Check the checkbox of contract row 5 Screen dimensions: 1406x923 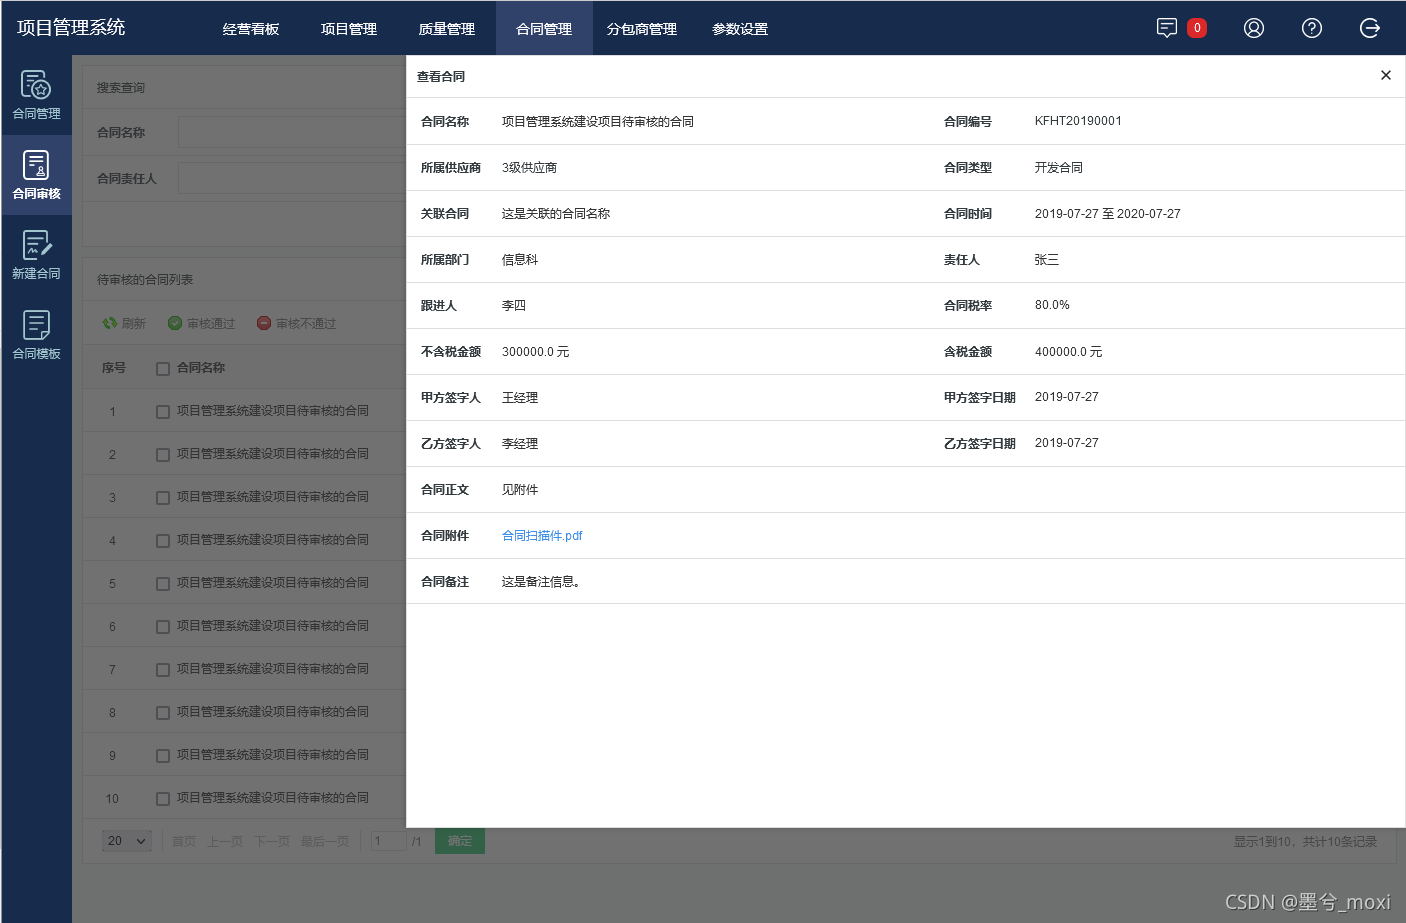[162, 582]
